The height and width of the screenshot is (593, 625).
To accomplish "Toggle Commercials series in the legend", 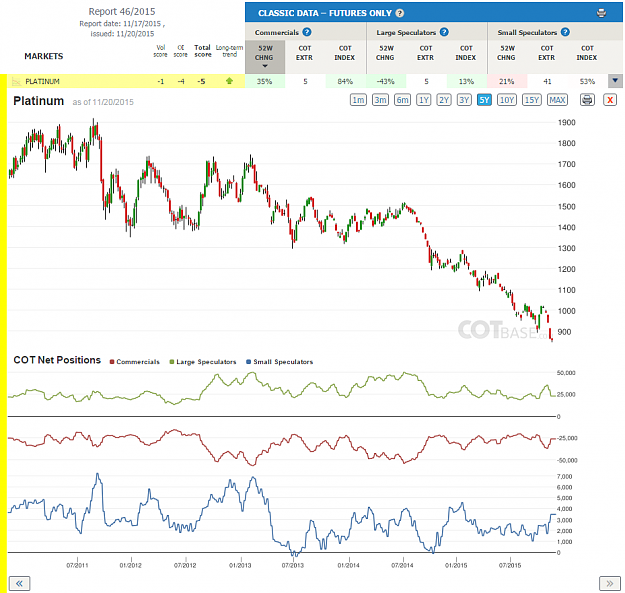I will point(135,362).
